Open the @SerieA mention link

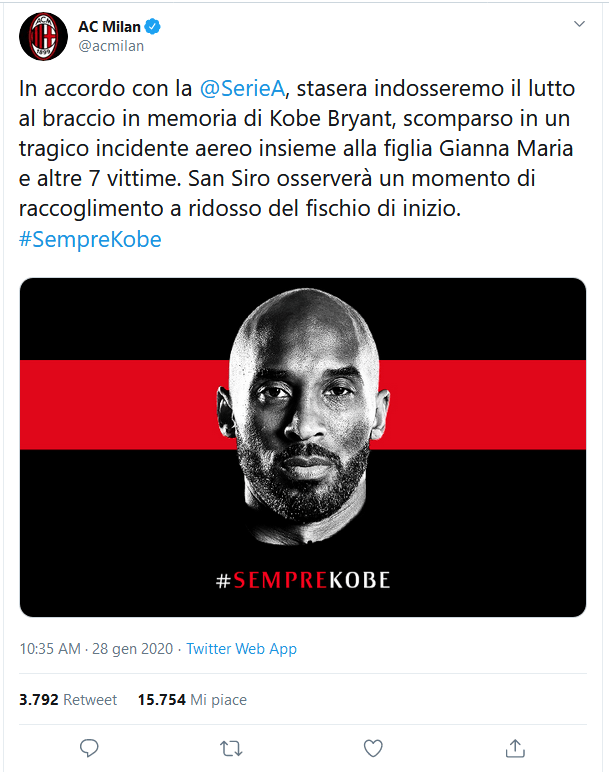point(242,89)
